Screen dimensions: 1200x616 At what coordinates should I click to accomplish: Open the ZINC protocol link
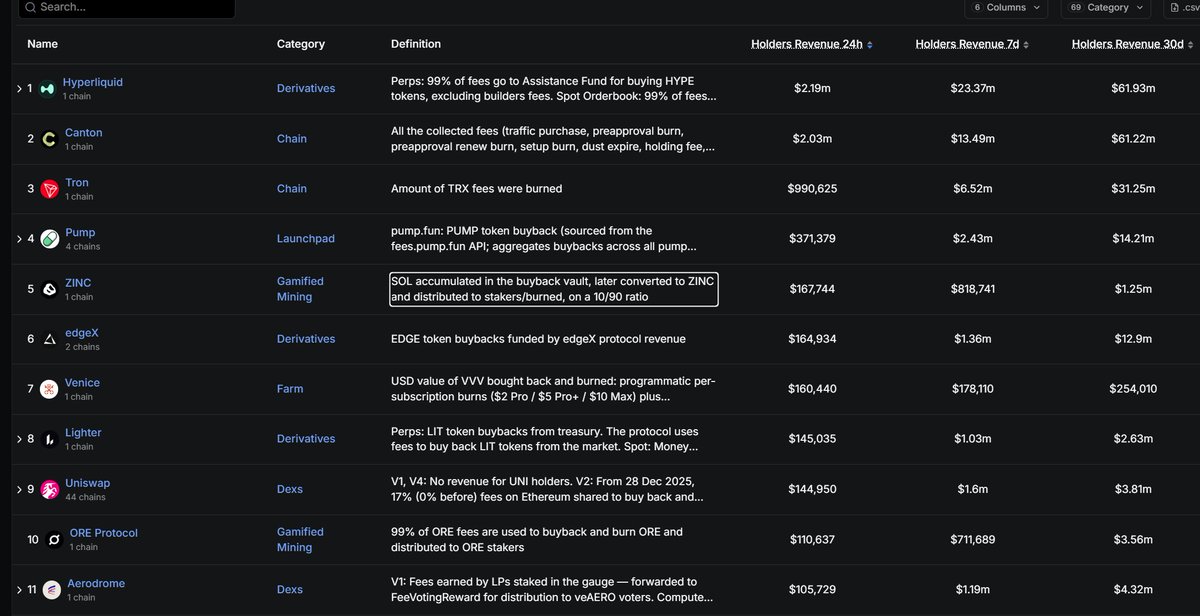(x=77, y=282)
